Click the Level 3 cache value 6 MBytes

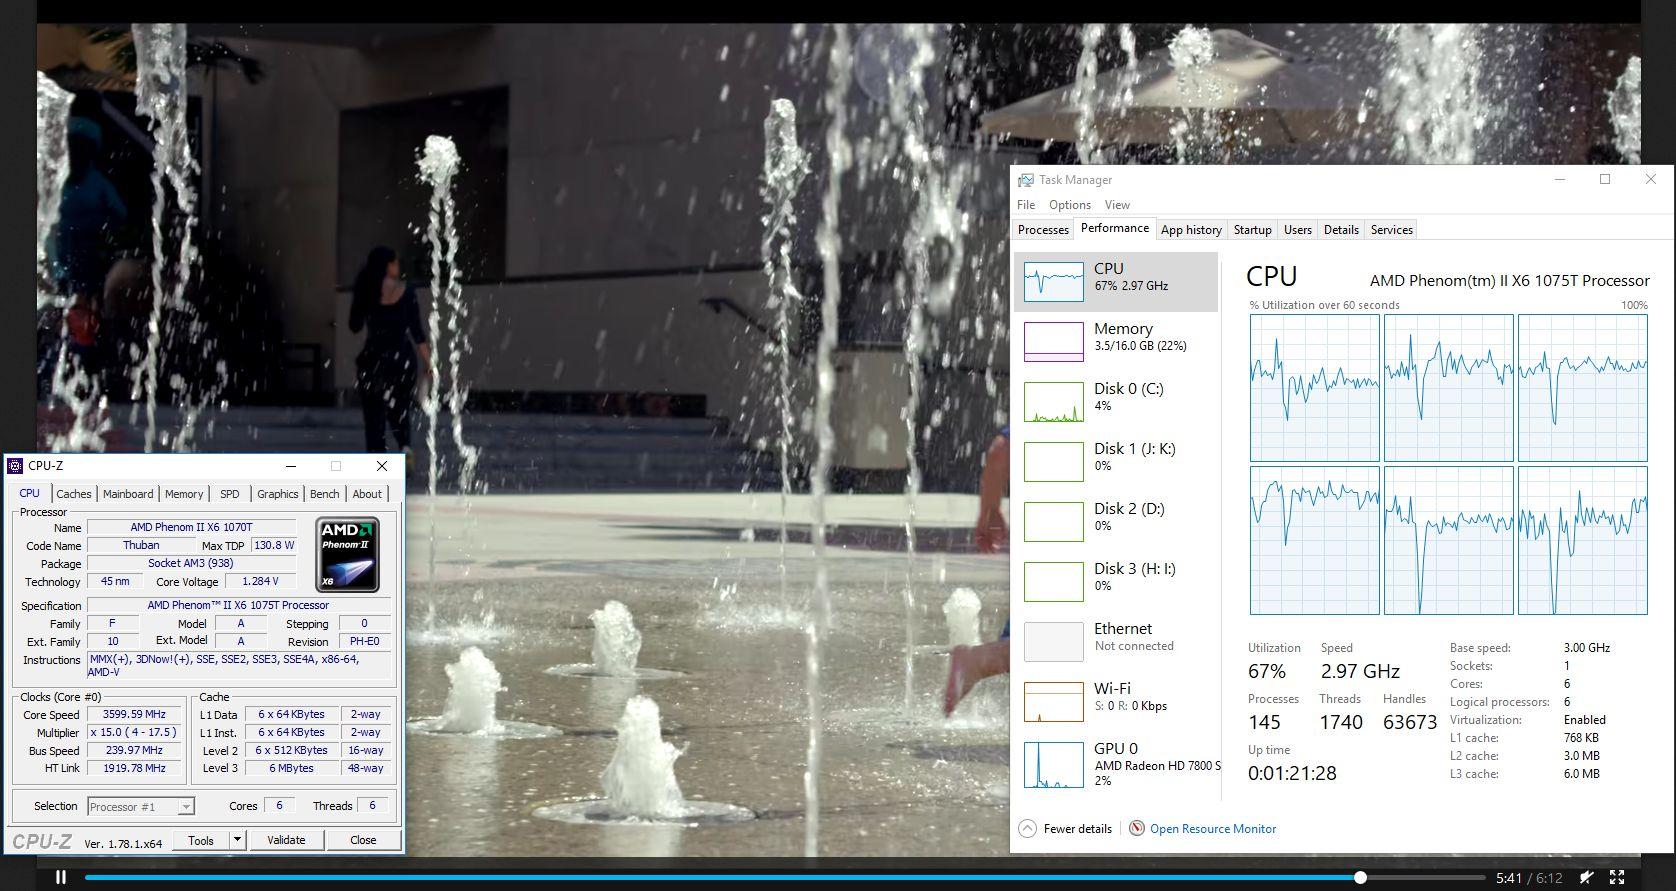(291, 768)
